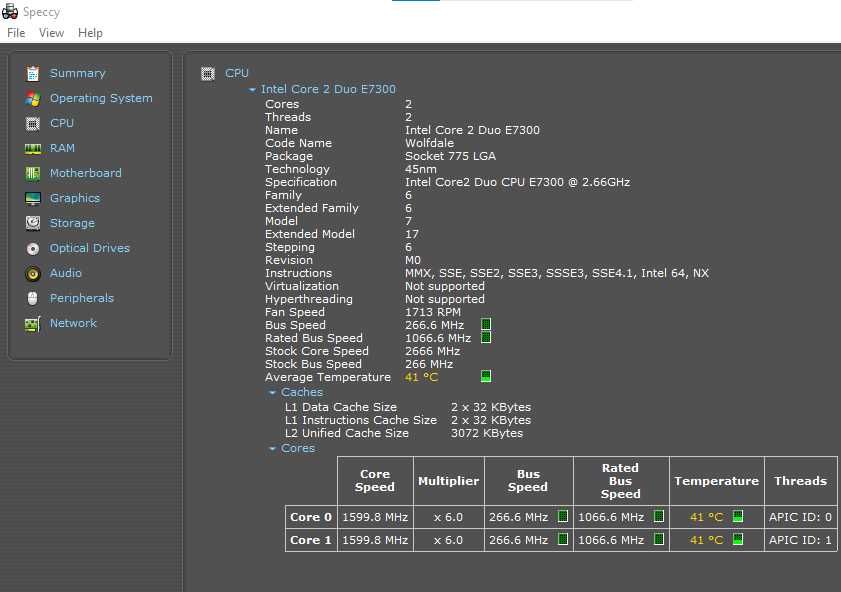The width and height of the screenshot is (841, 592).
Task: Collapse the Intel Core 2 Duo E7300 node
Action: (x=252, y=90)
